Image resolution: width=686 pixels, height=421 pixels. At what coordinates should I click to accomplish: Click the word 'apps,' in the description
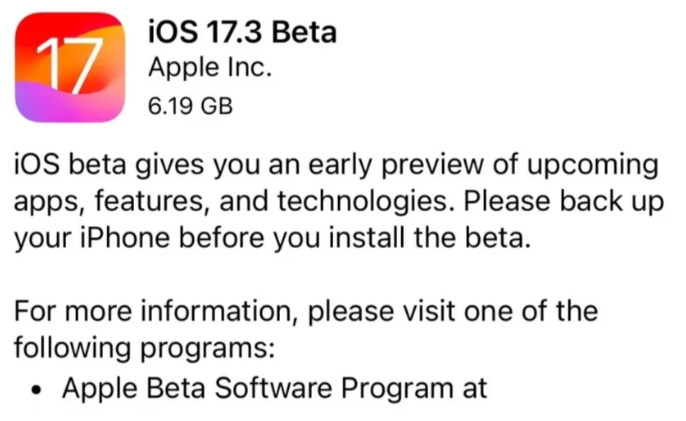click(x=48, y=201)
